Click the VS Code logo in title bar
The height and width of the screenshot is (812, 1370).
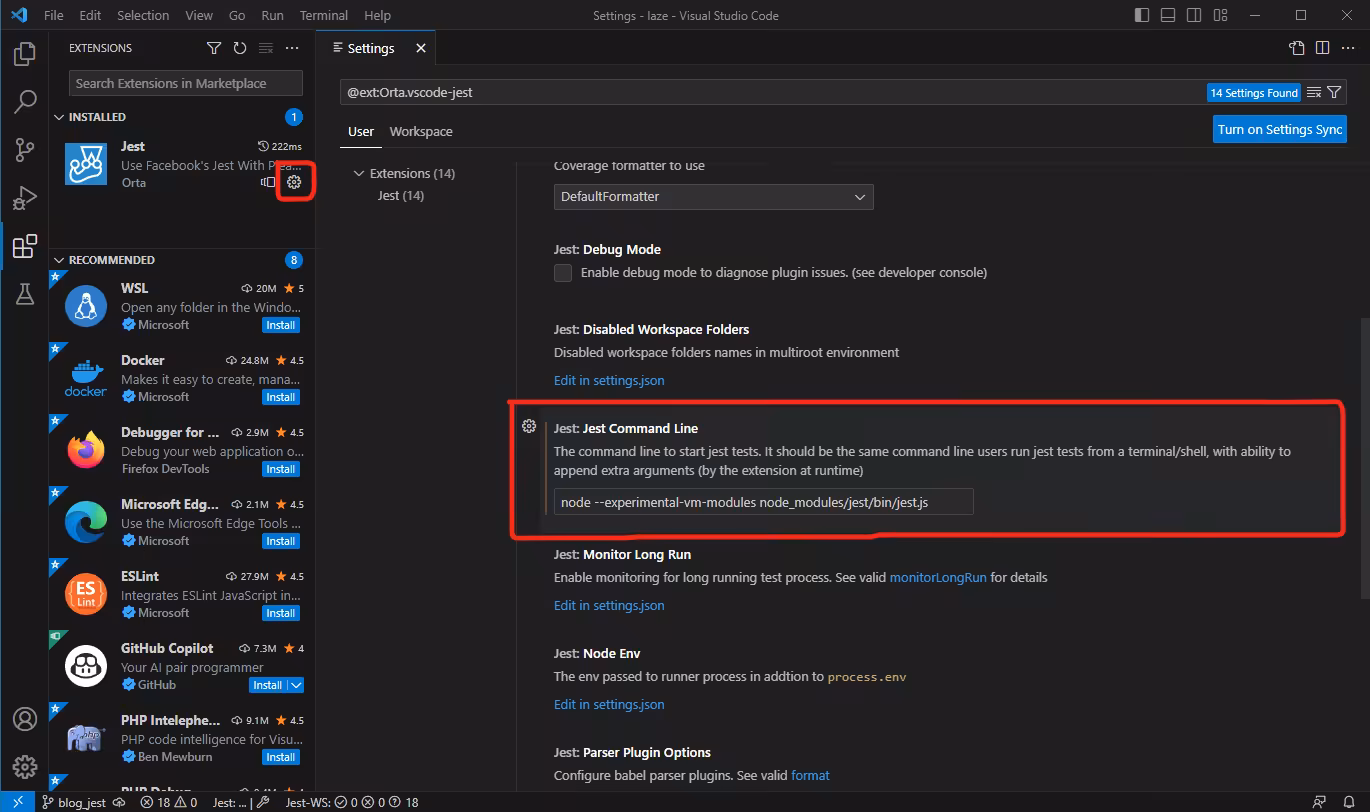tap(19, 15)
